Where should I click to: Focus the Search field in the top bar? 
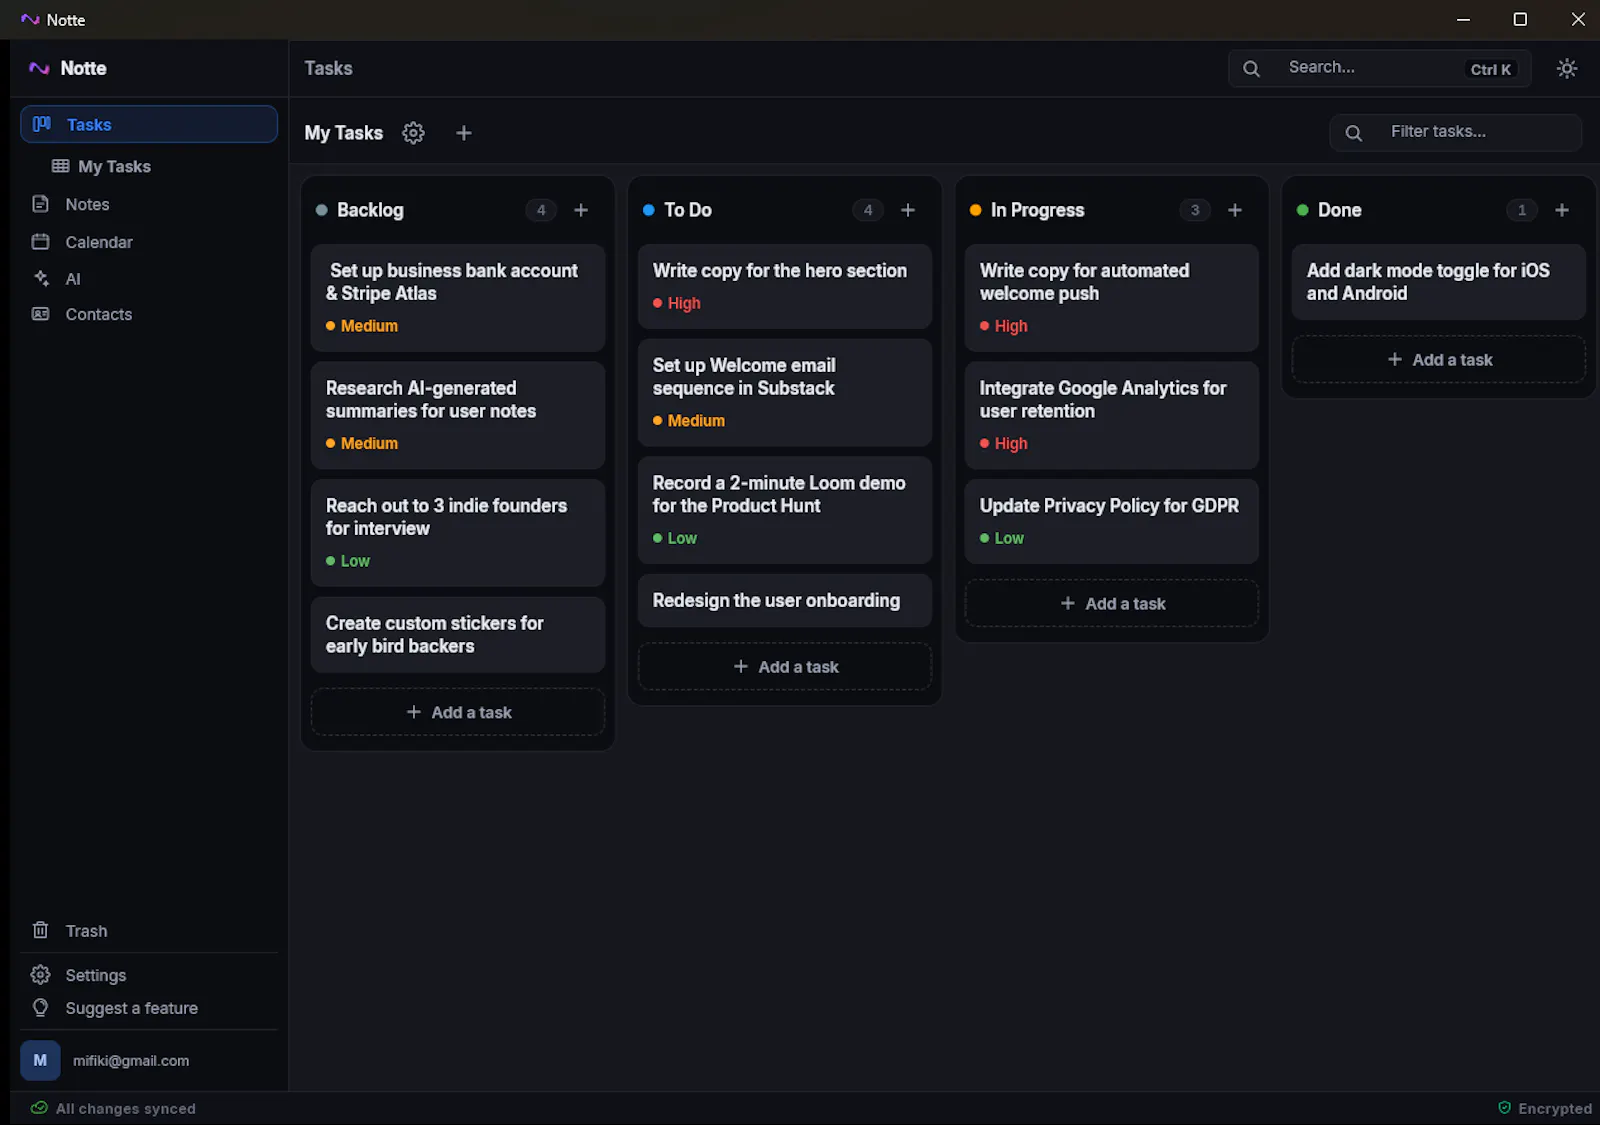coord(1380,68)
